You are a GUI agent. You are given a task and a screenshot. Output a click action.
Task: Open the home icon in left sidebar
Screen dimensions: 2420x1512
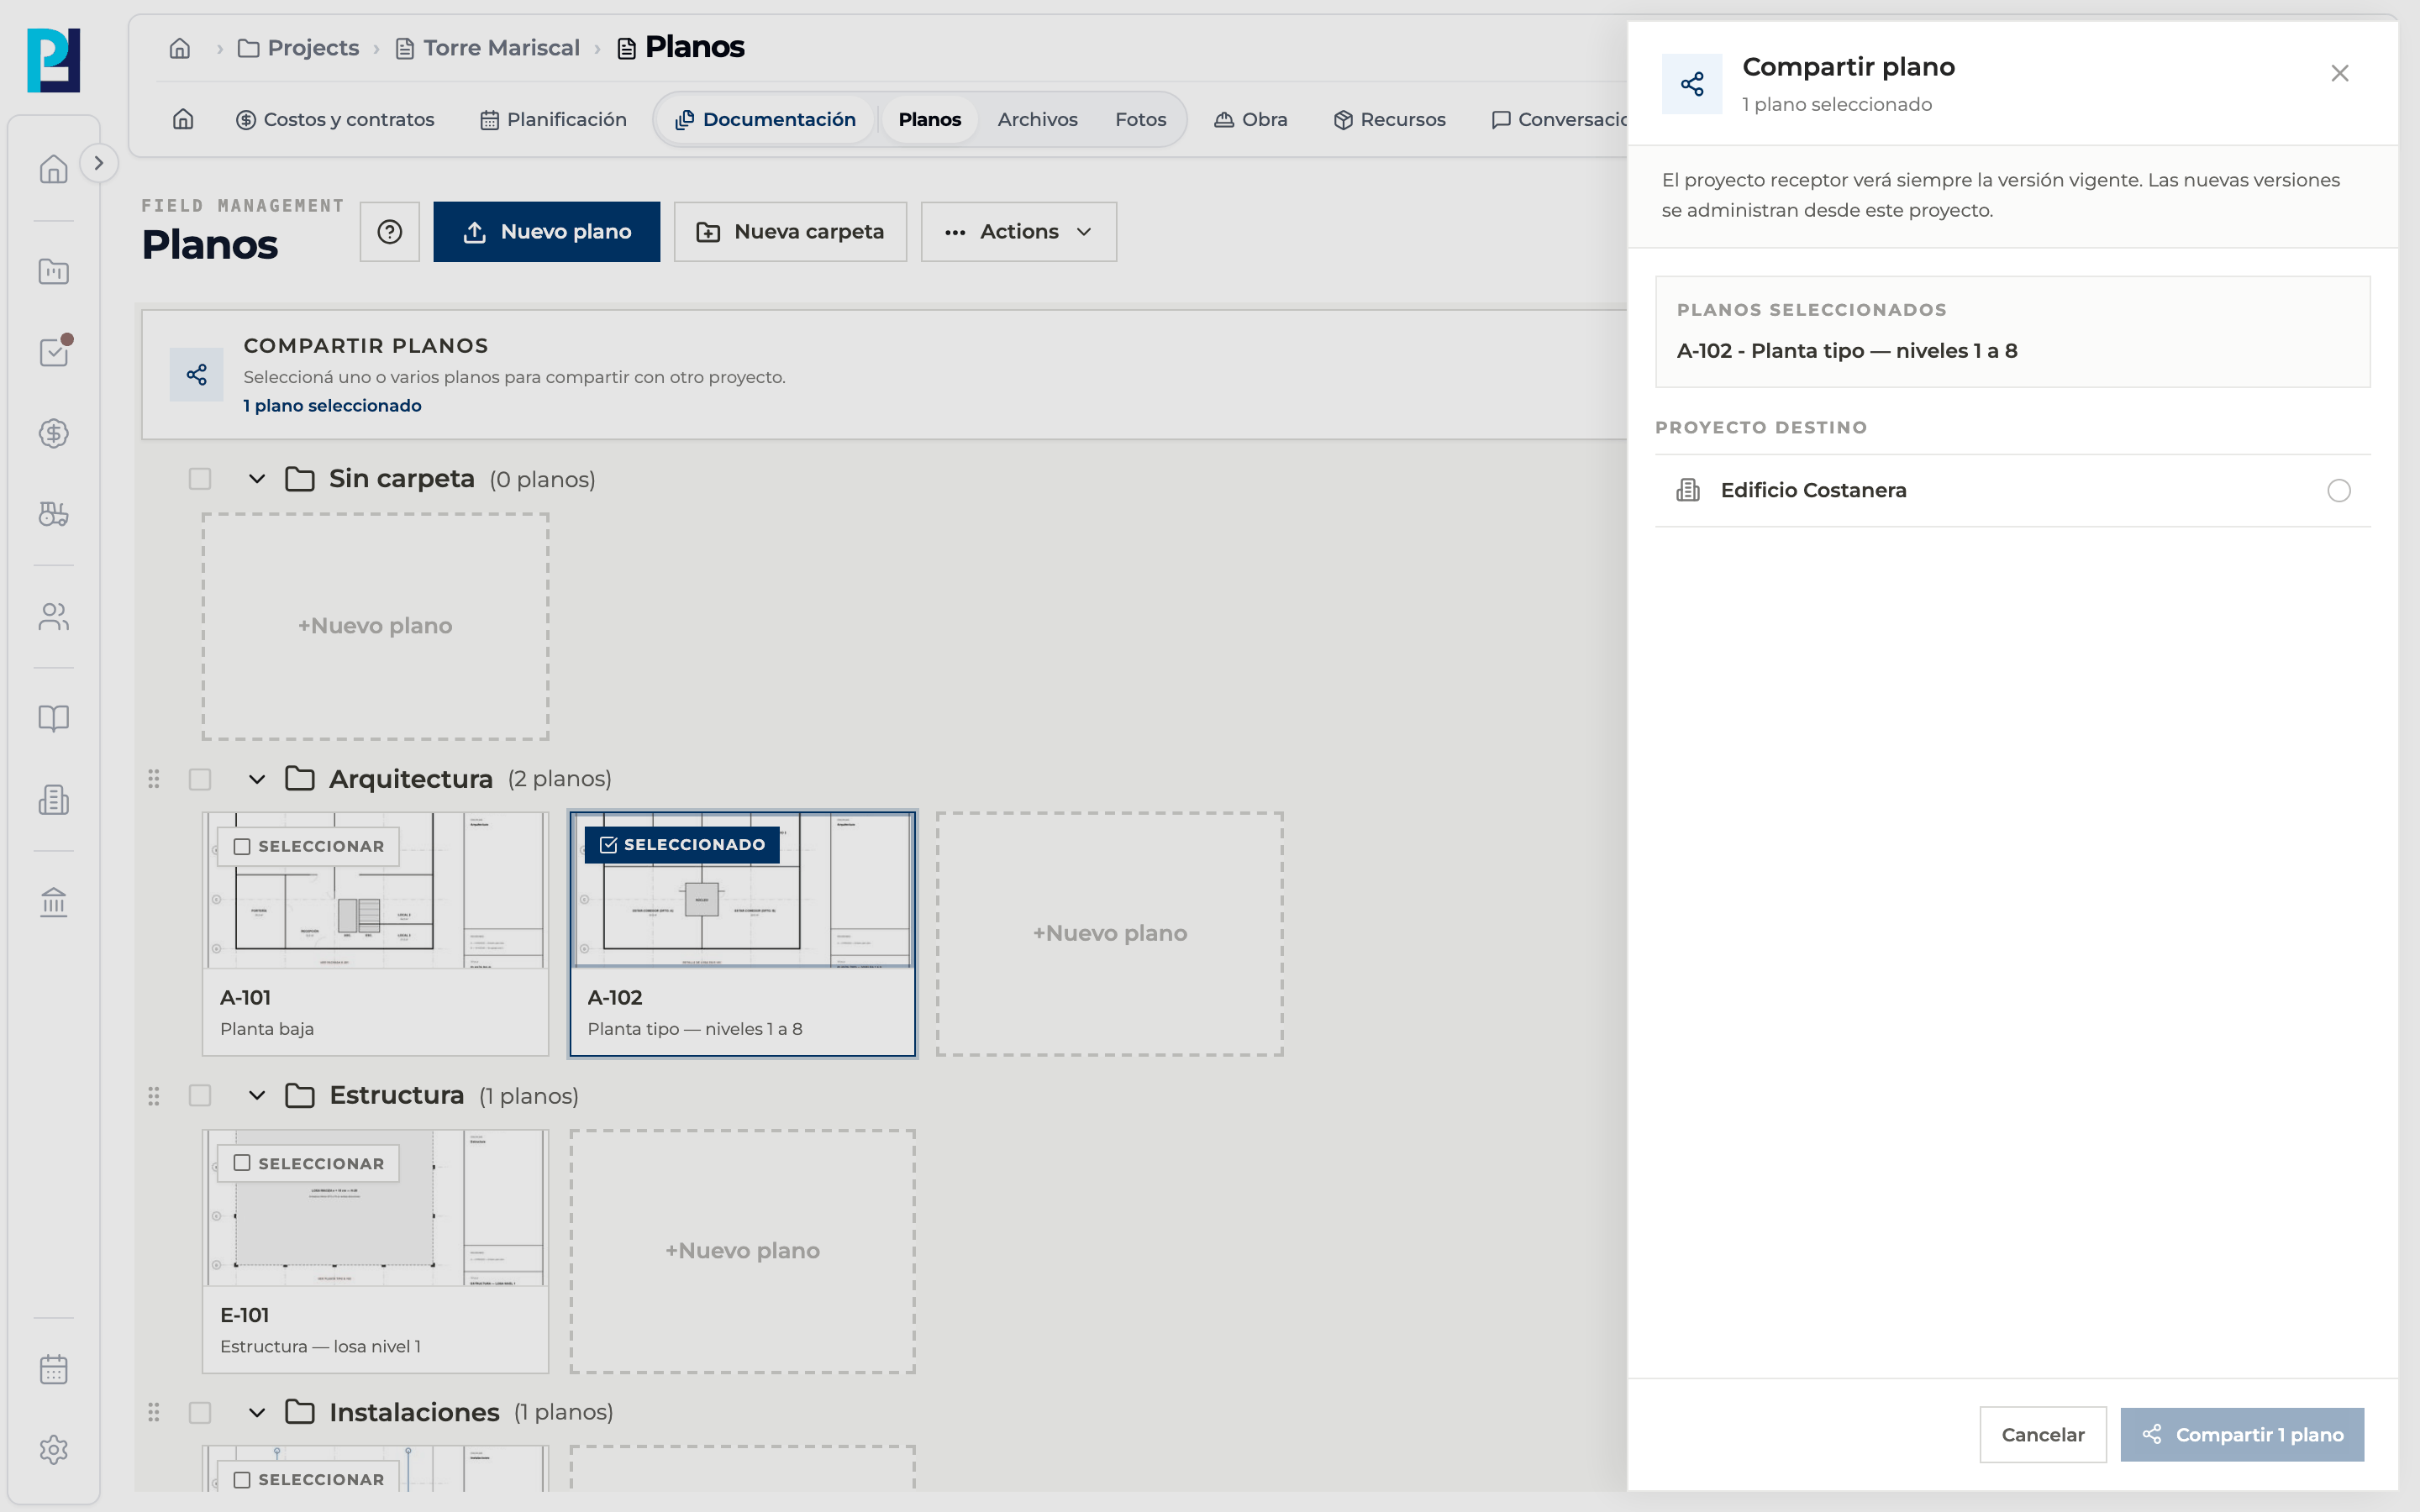[x=53, y=169]
